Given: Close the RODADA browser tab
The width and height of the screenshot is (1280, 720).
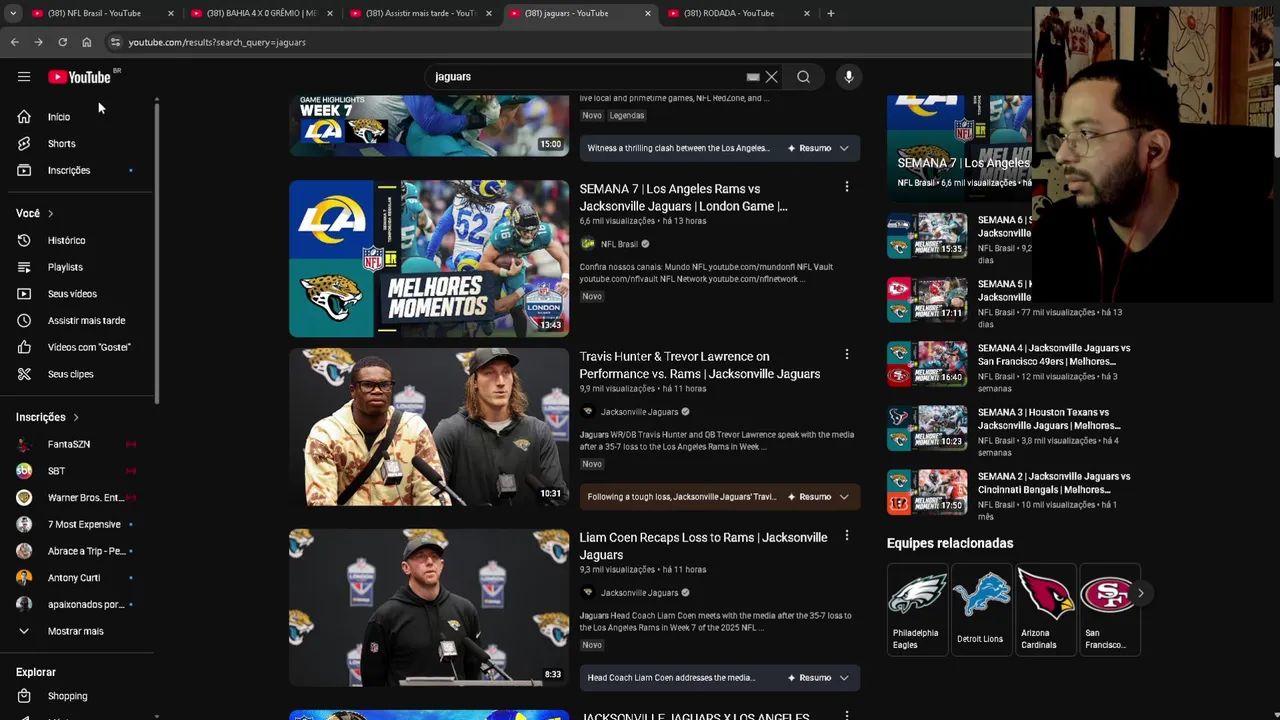Looking at the screenshot, I should [x=806, y=13].
